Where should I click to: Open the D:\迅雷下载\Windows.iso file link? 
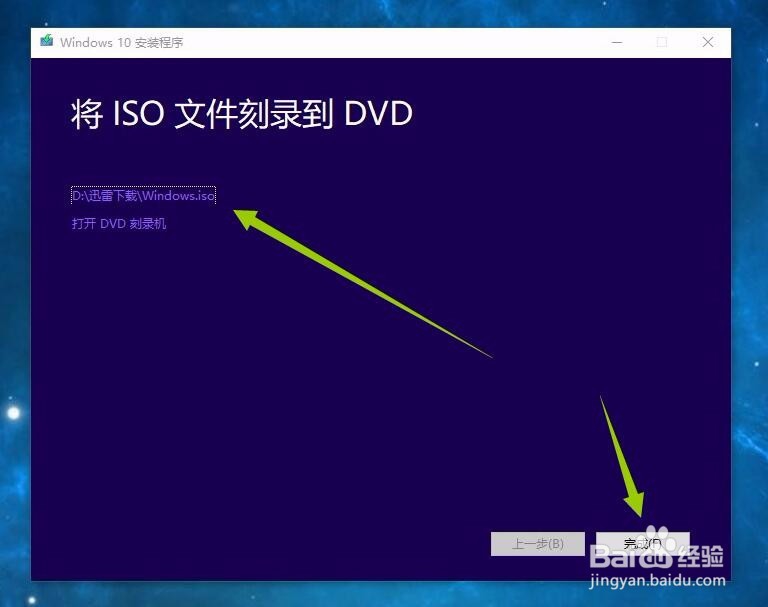[143, 196]
